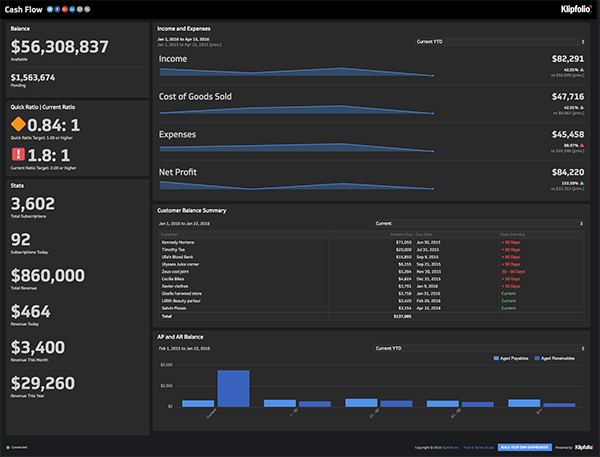Click the Aged Receivables legend swatch
Screen dimensions: 600x457
[537, 358]
